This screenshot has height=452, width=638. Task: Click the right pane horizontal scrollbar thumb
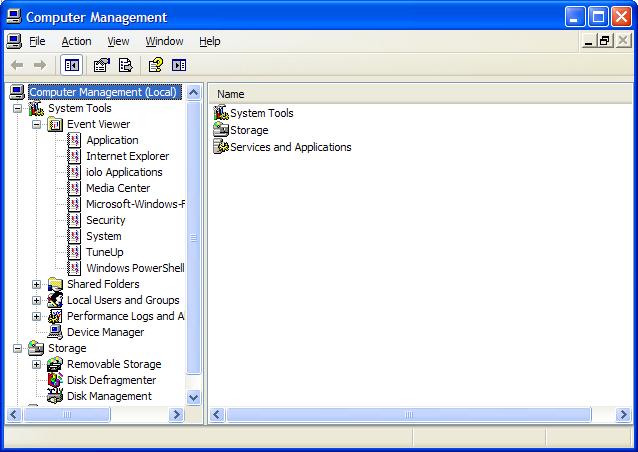[x=409, y=415]
